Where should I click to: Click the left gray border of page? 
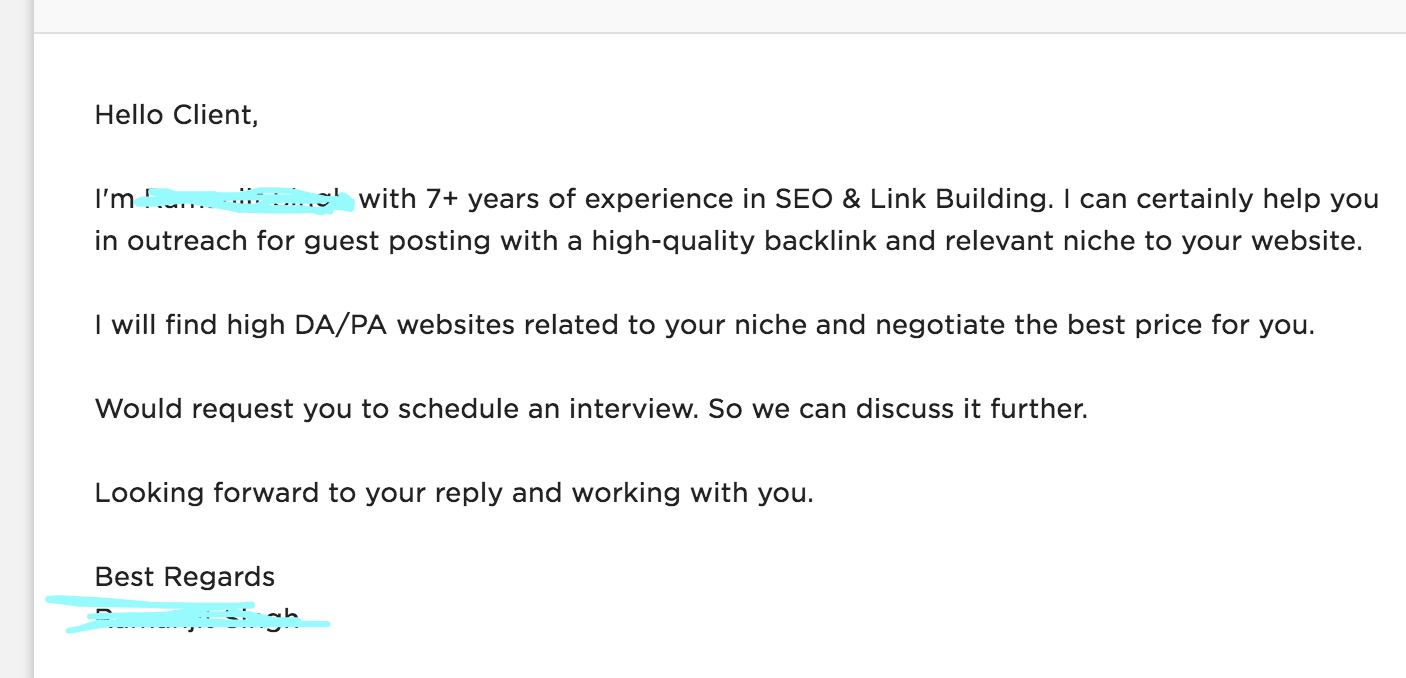16,340
